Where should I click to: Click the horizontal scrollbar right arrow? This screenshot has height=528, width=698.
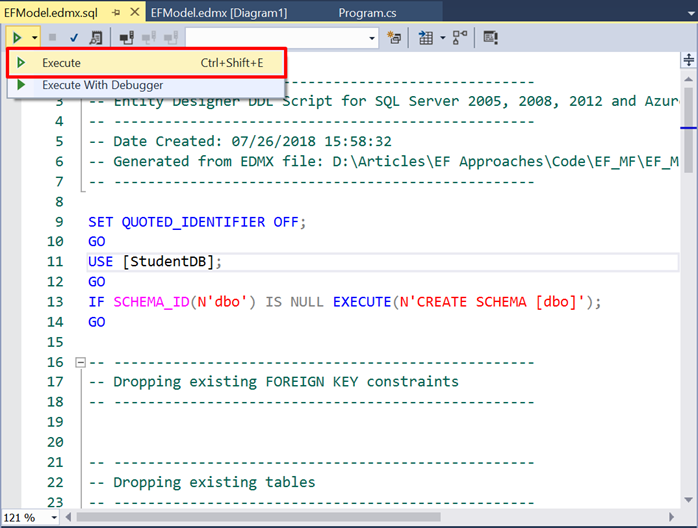pos(672,517)
